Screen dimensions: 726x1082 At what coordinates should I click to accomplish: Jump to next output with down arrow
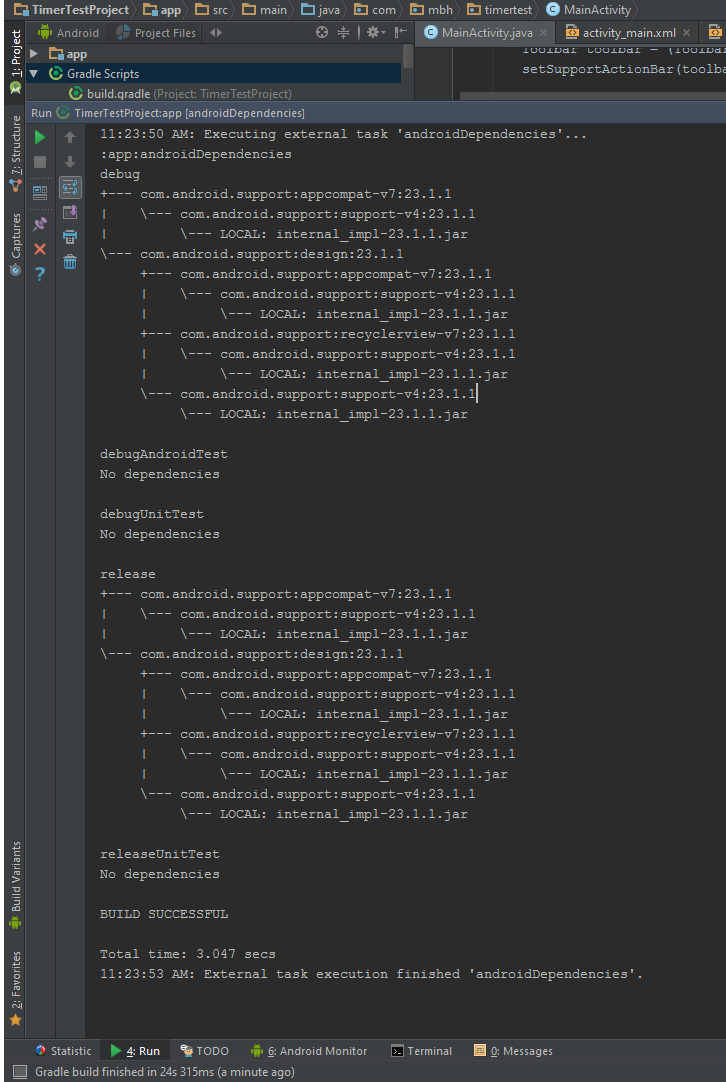tap(70, 162)
